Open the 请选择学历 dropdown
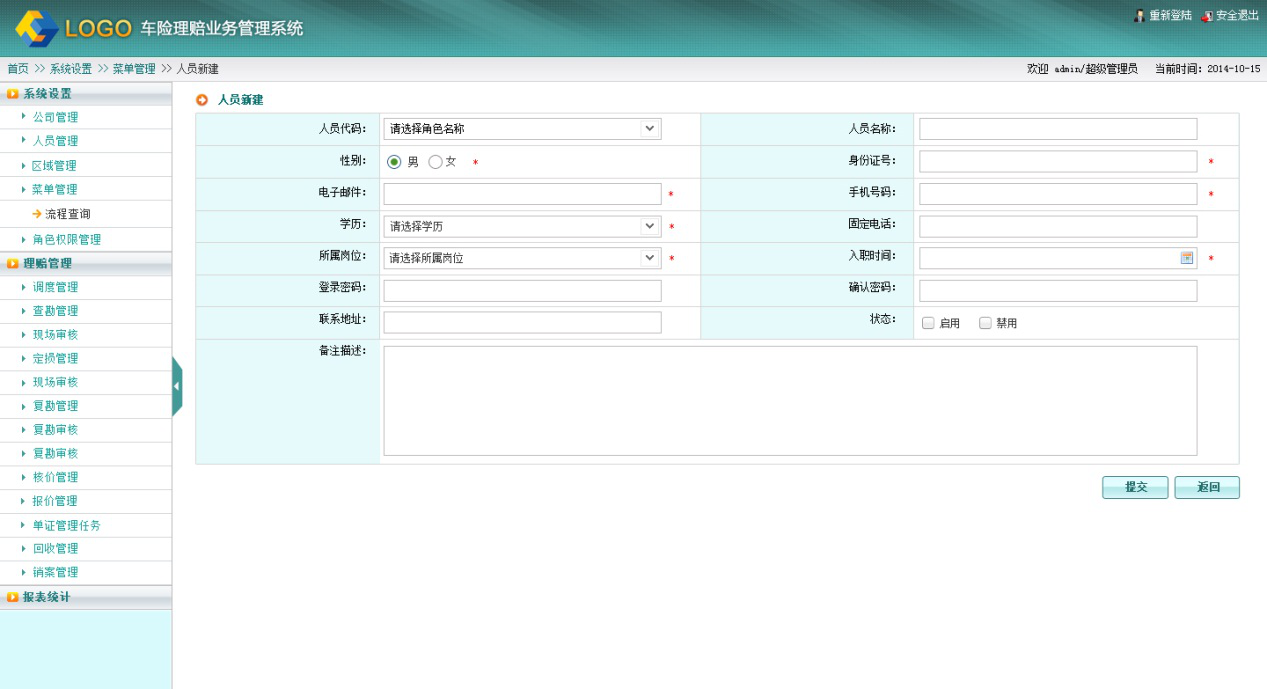This screenshot has width=1267, height=689. (522, 226)
